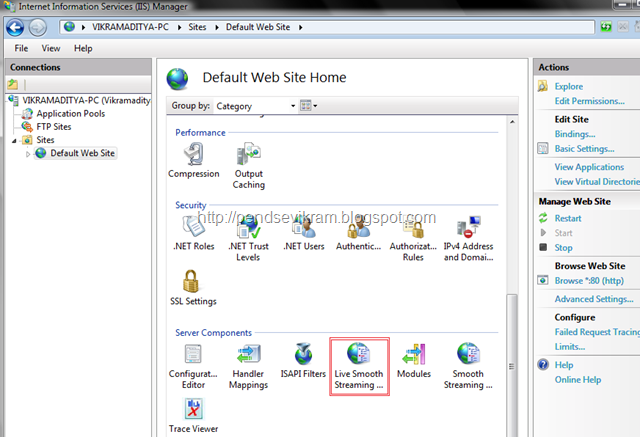
Task: Expand breadcrumb arrow after Default Web Site
Action: 300,27
